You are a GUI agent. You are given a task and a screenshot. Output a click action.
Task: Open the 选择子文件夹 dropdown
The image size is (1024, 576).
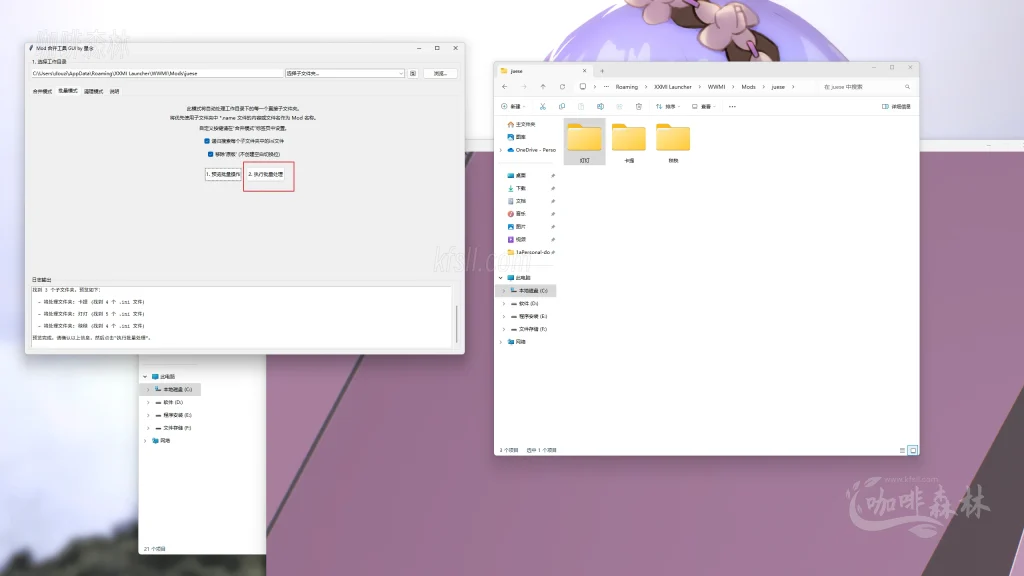pos(345,73)
